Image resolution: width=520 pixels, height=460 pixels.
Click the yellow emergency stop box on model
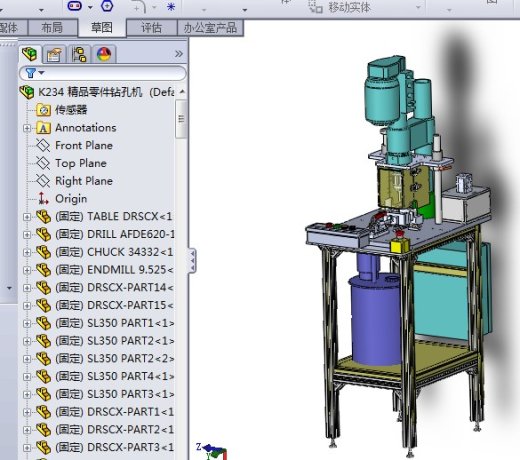pos(399,246)
